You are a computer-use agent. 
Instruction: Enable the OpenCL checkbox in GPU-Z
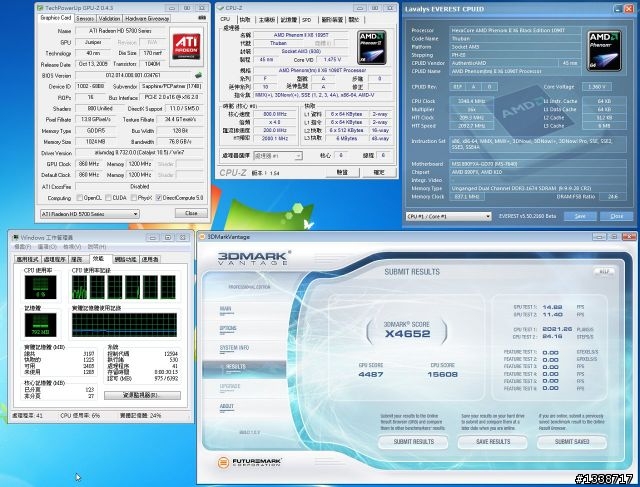pos(80,198)
